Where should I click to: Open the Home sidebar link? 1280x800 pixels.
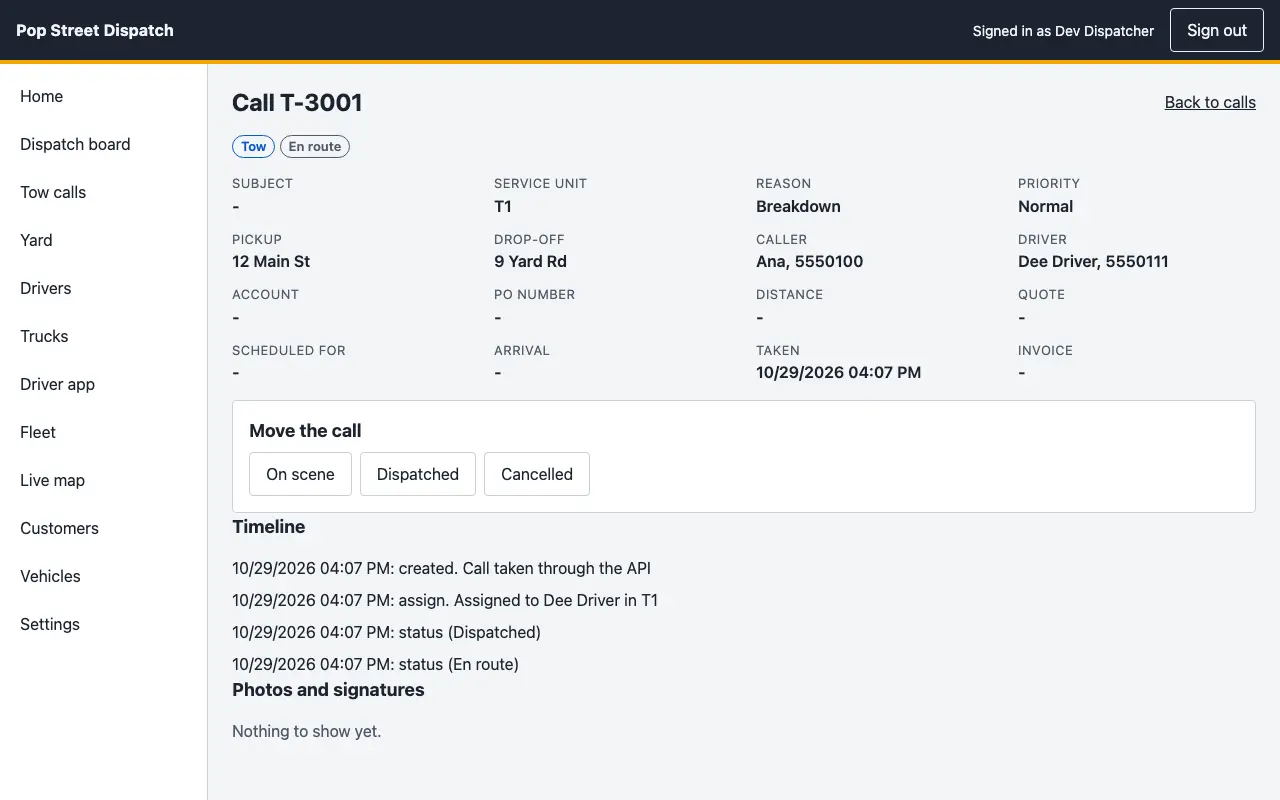coord(42,96)
